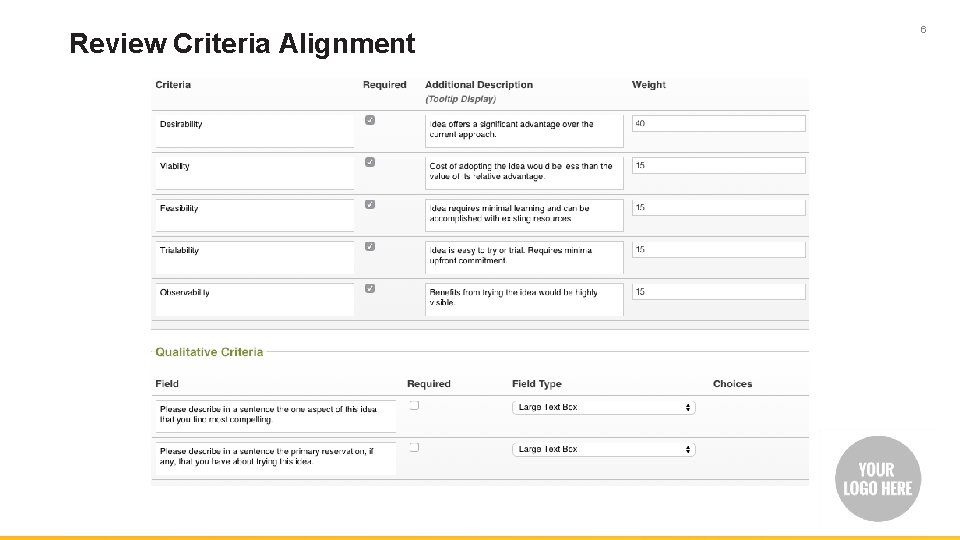Select the Viability weight input
The width and height of the screenshot is (960, 540).
718,165
